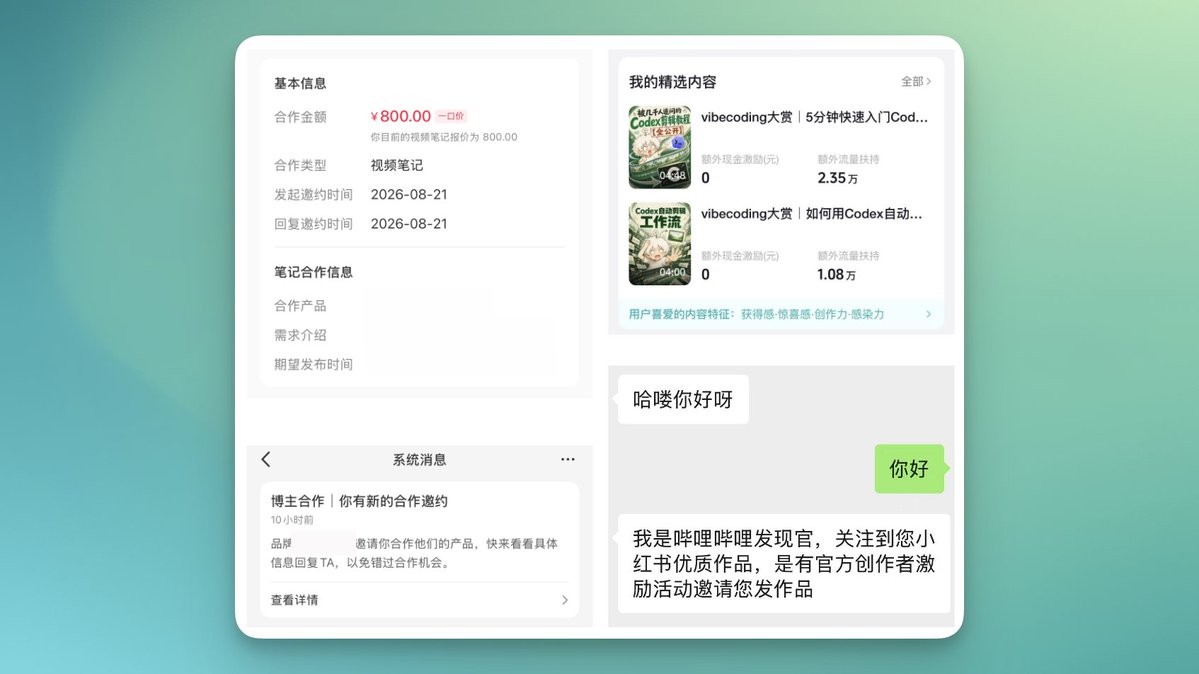Click the 发起邀约时间 date 2026-08-21
Viewport: 1199px width, 674px height.
point(409,194)
